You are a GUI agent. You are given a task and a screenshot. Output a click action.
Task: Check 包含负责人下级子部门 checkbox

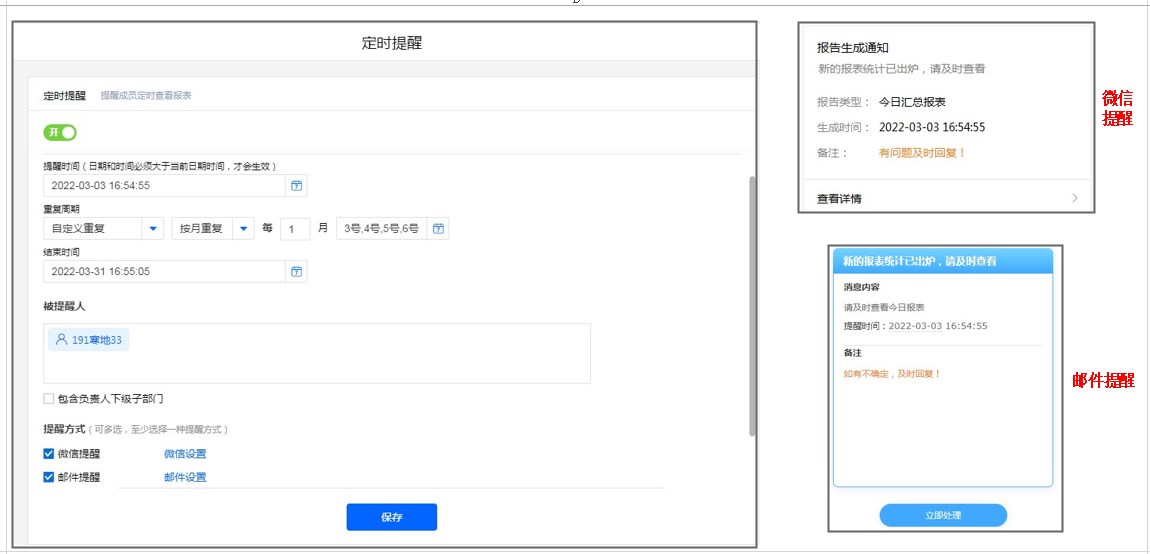[x=49, y=399]
